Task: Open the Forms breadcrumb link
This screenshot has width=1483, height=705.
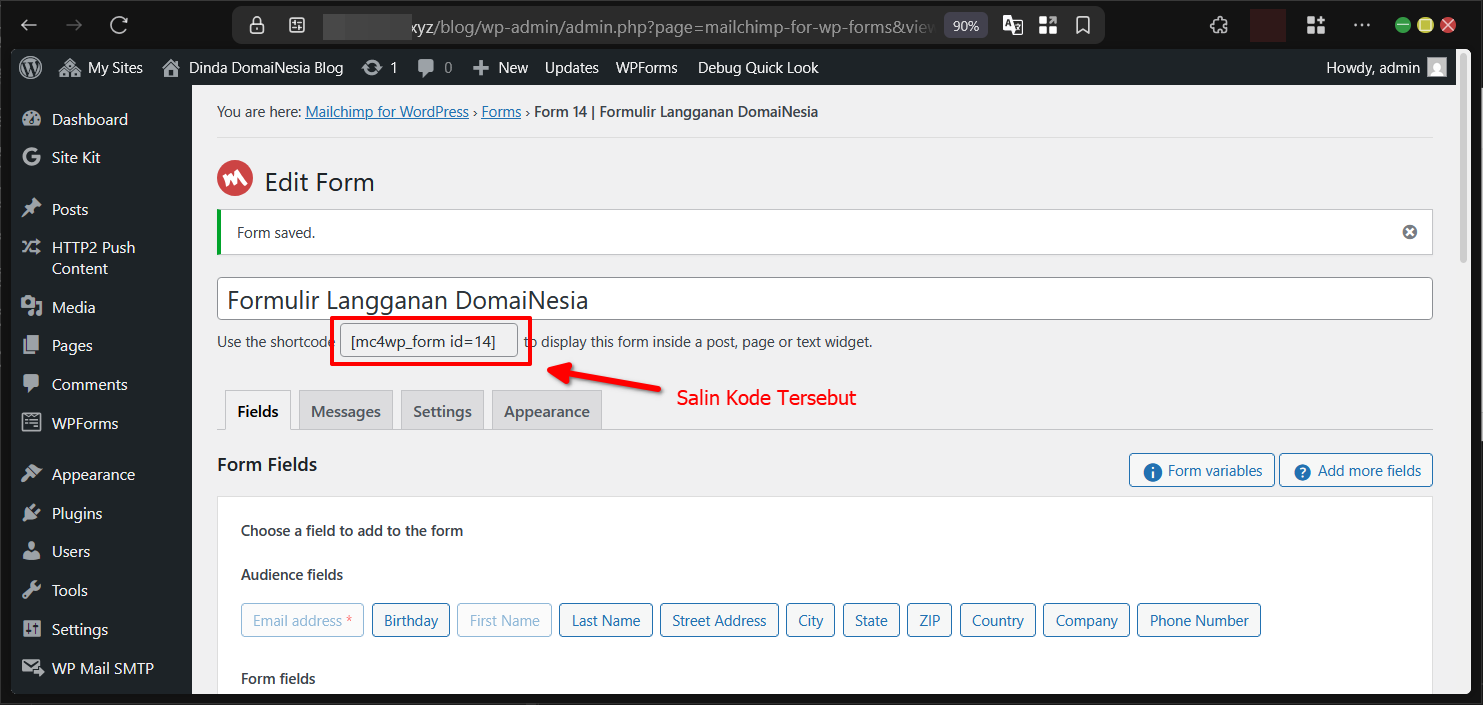Action: pos(501,111)
